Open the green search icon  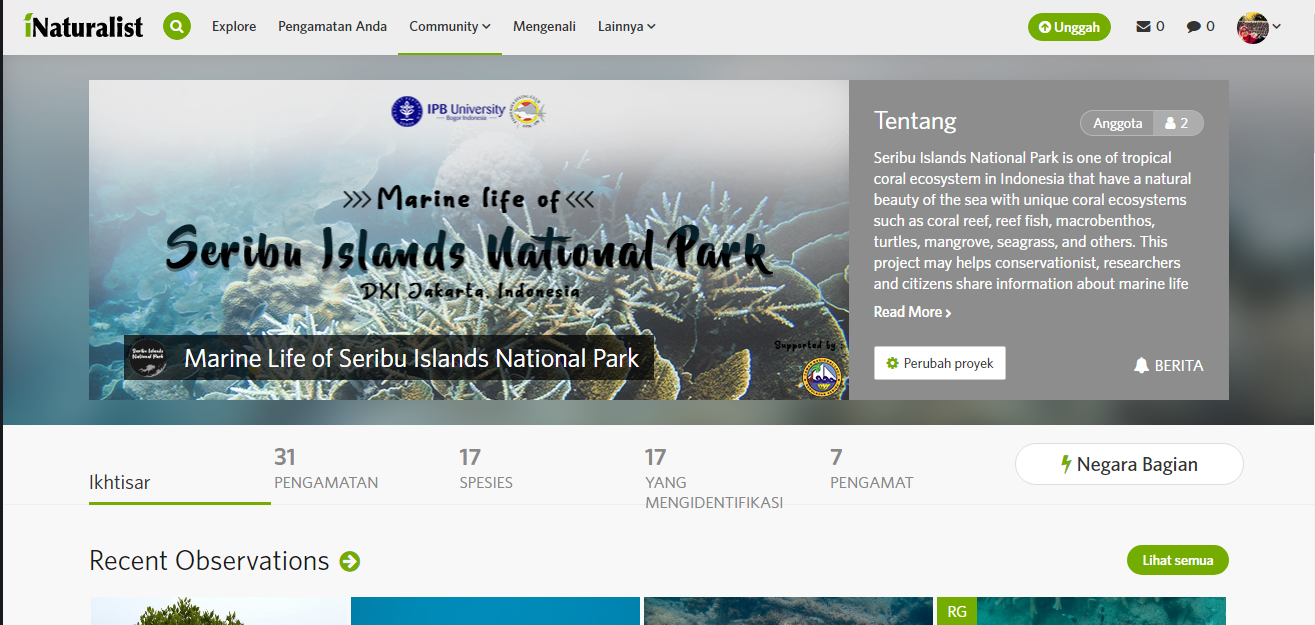pos(177,26)
